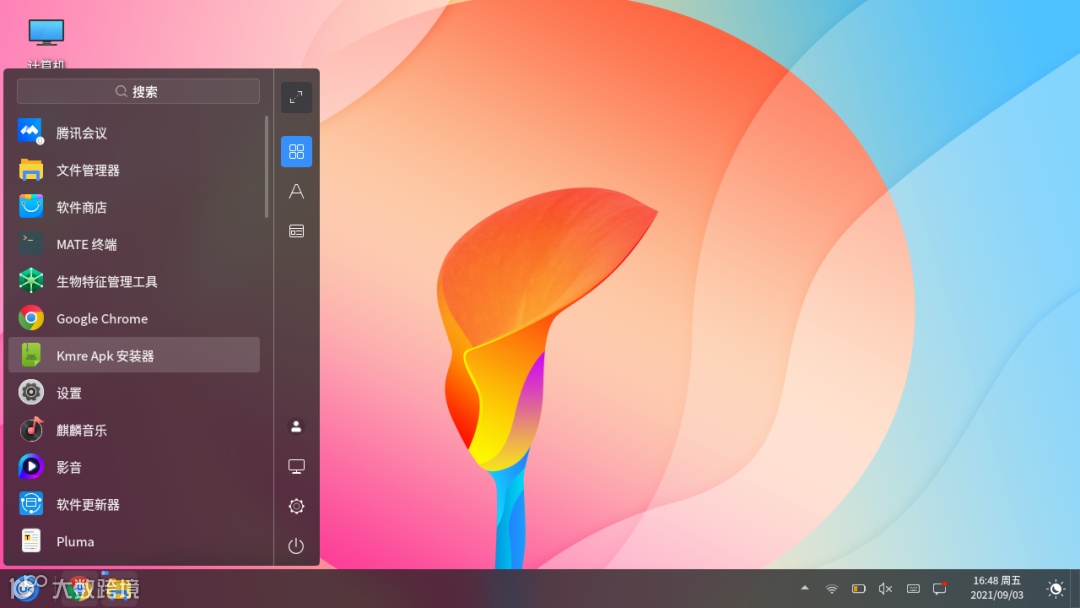Open computer icon in menu sidebar

296,467
